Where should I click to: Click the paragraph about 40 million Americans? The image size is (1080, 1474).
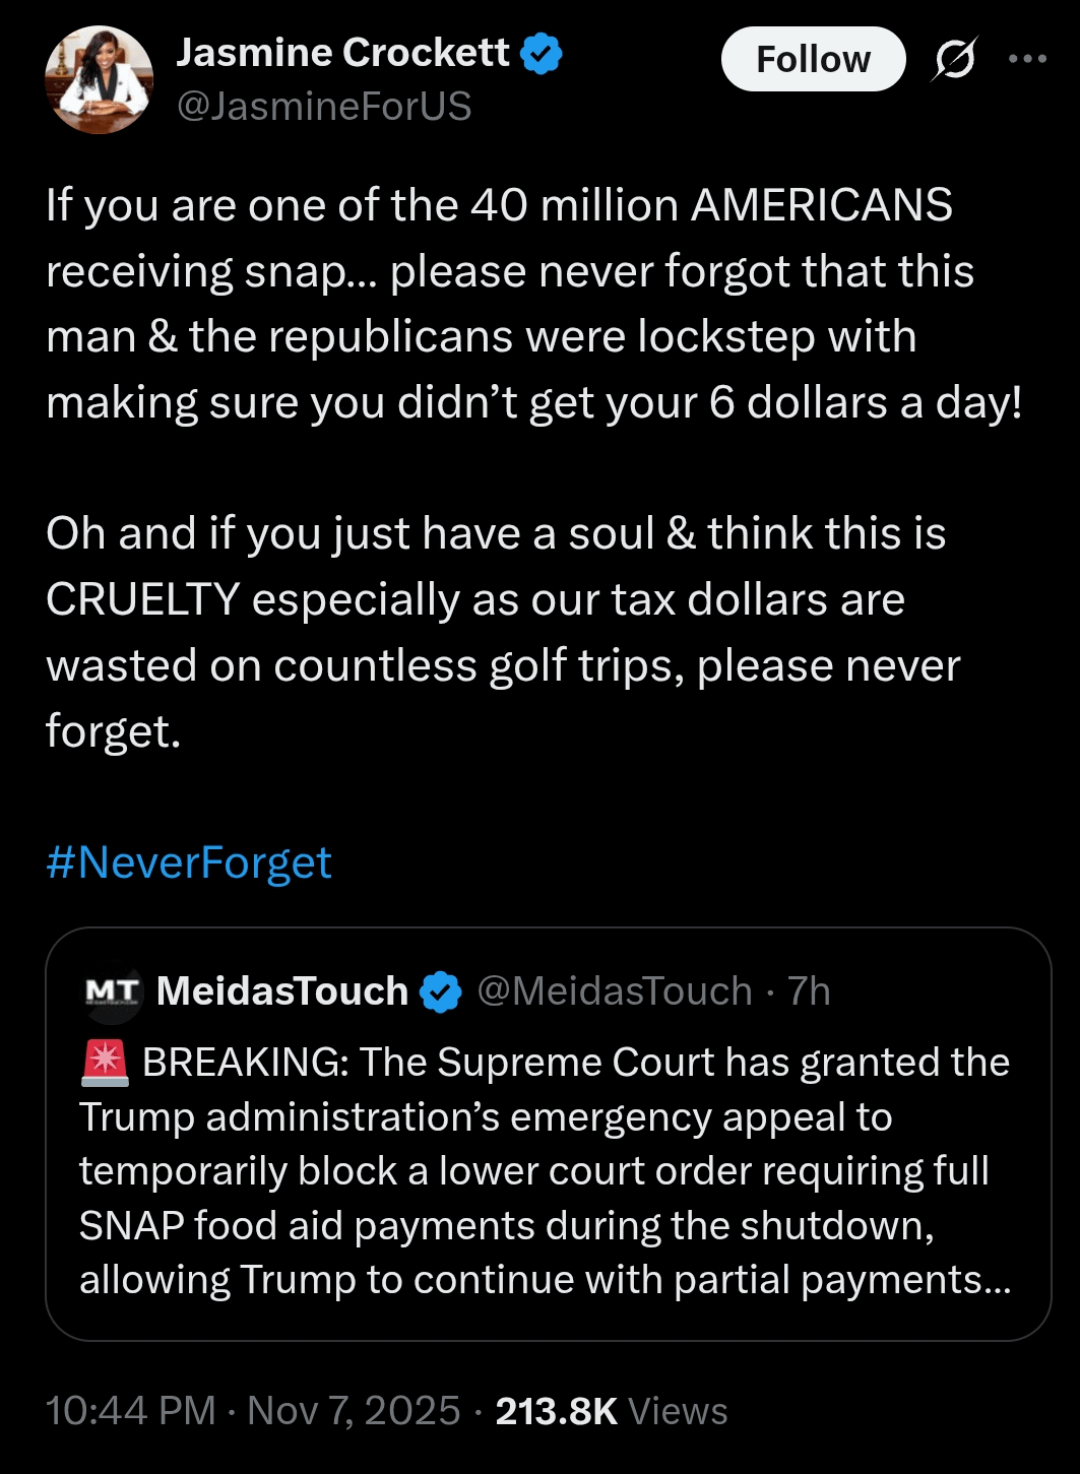point(534,304)
